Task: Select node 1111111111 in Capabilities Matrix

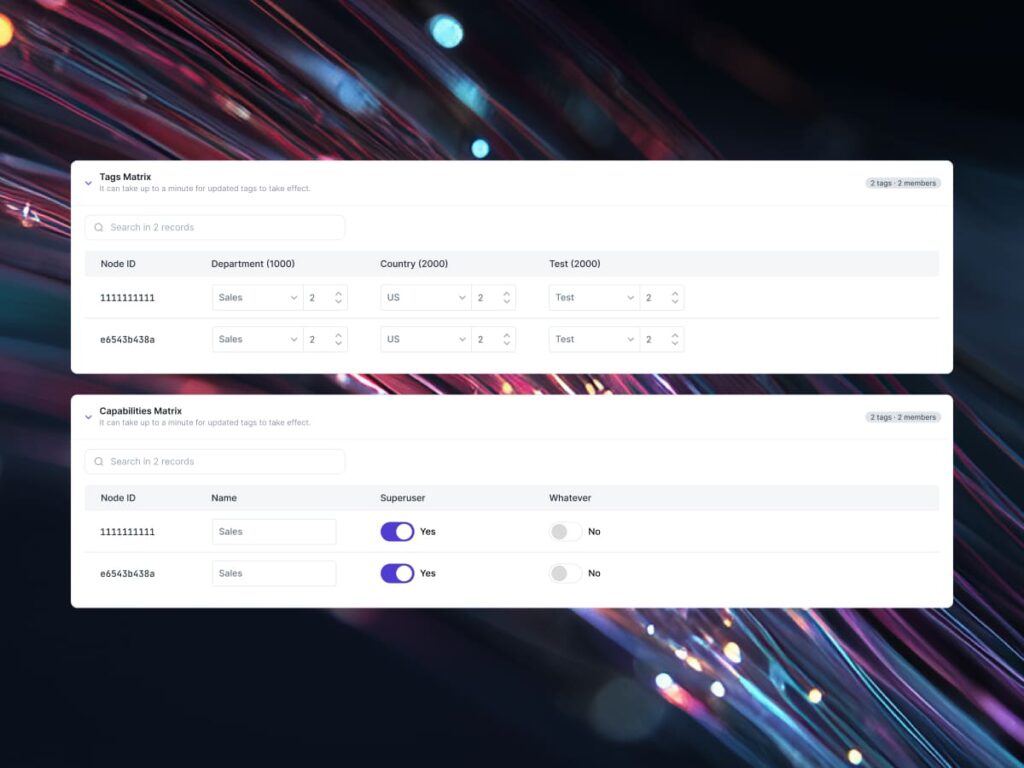Action: tap(127, 532)
